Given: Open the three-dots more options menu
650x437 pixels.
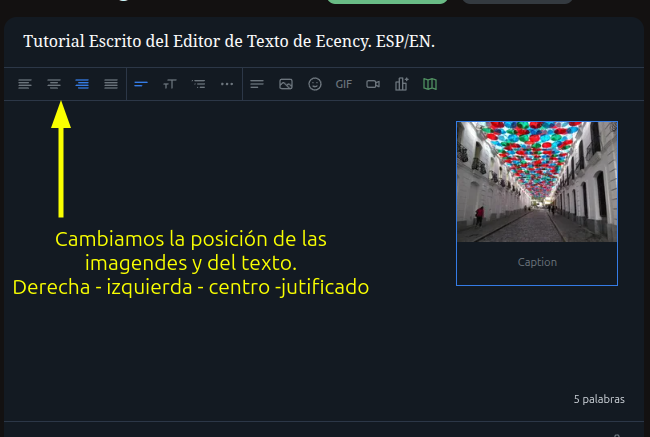Looking at the screenshot, I should pos(227,84).
